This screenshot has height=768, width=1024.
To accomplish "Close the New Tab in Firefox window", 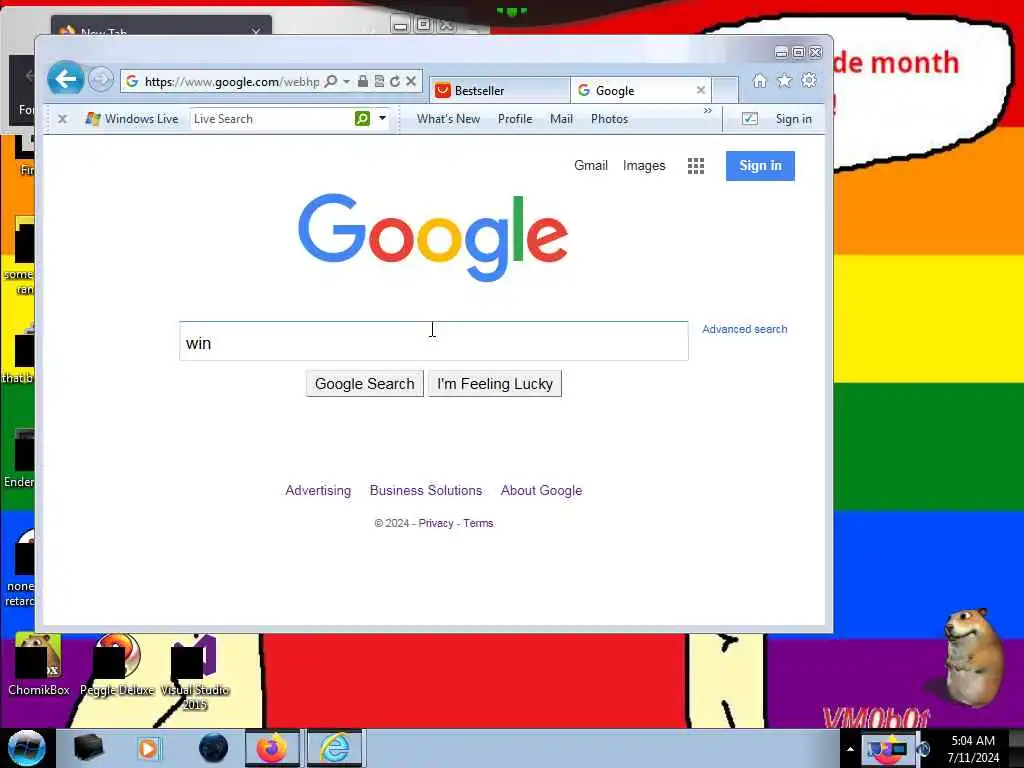I will pos(256,31).
